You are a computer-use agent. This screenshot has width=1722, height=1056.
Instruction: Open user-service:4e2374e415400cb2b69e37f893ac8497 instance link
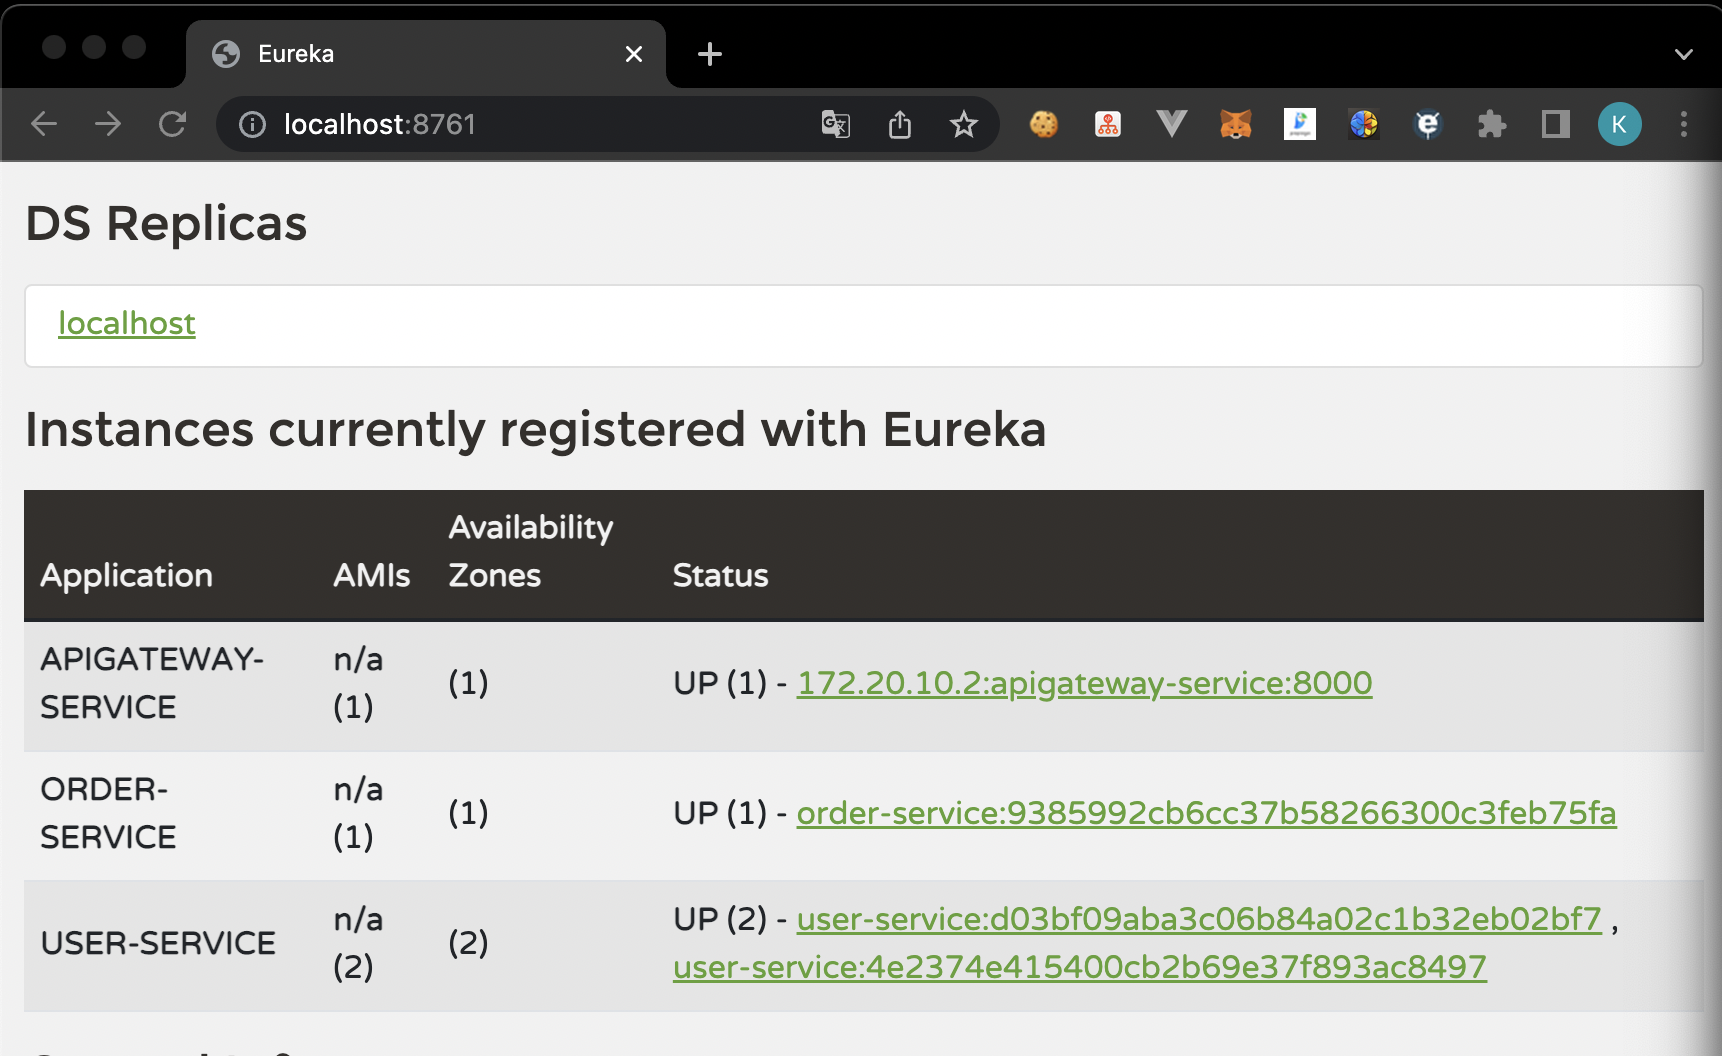pyautogui.click(x=1080, y=967)
